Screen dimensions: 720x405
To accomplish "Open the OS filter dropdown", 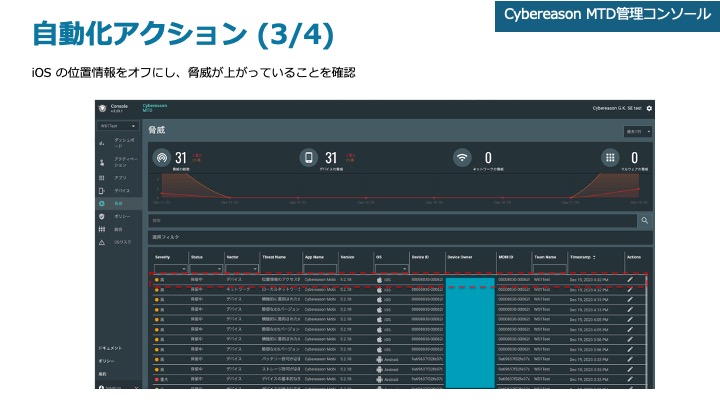I will [392, 269].
